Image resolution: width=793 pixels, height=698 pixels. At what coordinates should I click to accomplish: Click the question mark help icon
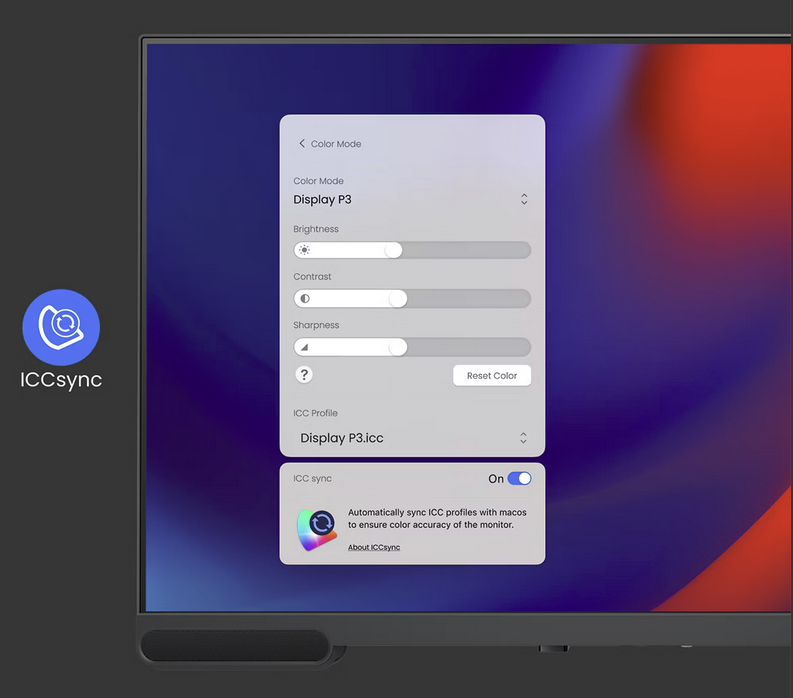pos(305,375)
